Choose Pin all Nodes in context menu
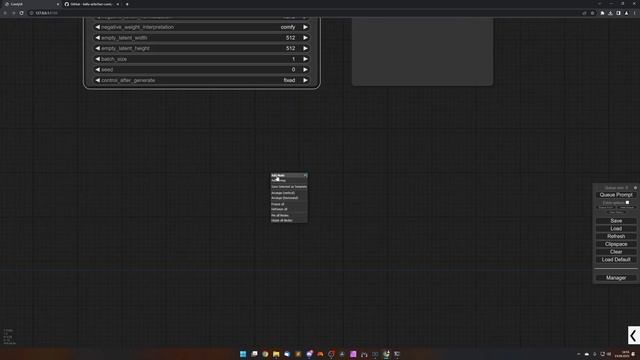The height and width of the screenshot is (360, 640). [289, 215]
